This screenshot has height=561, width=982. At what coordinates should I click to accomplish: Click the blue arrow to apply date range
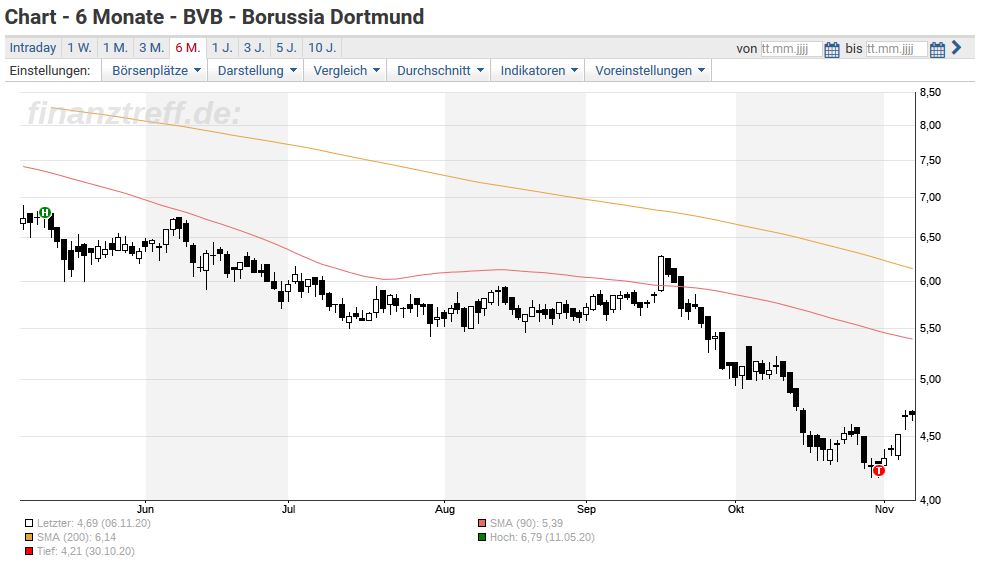956,48
